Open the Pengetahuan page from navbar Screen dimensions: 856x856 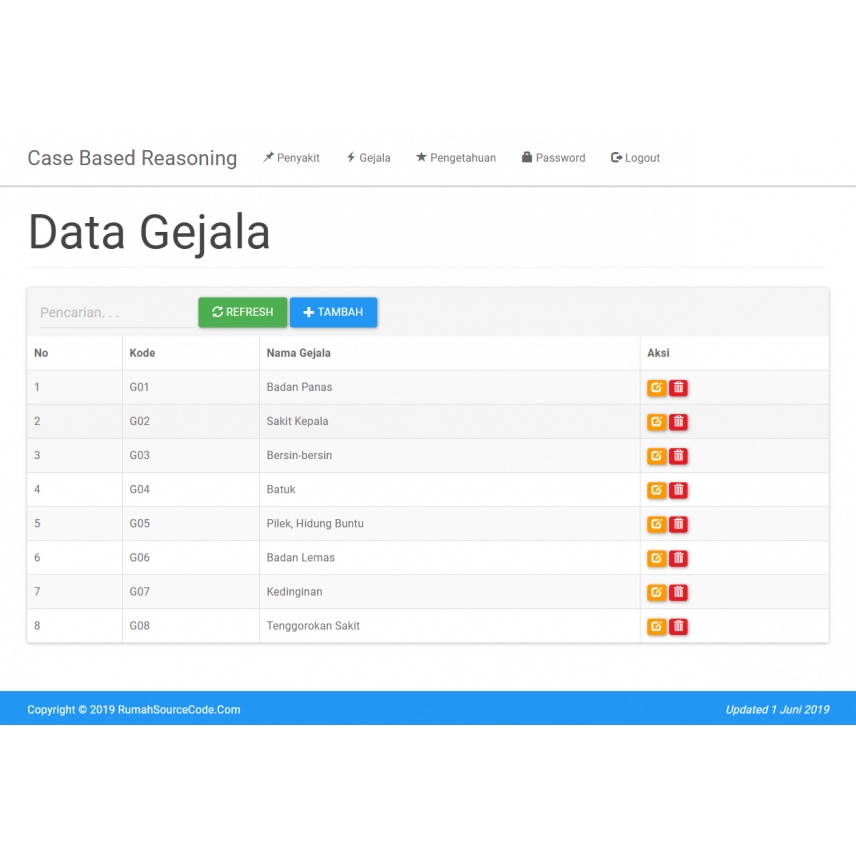(456, 158)
